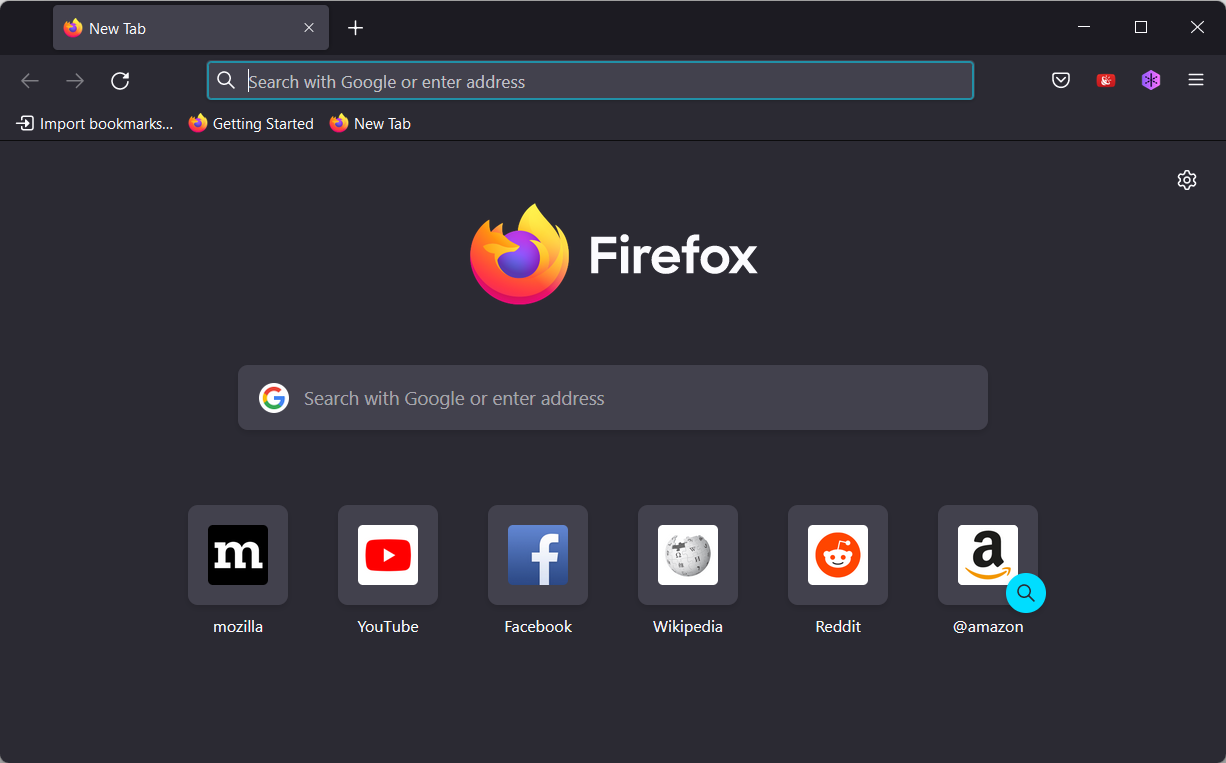Open the Getting Started bookmark

pos(251,124)
